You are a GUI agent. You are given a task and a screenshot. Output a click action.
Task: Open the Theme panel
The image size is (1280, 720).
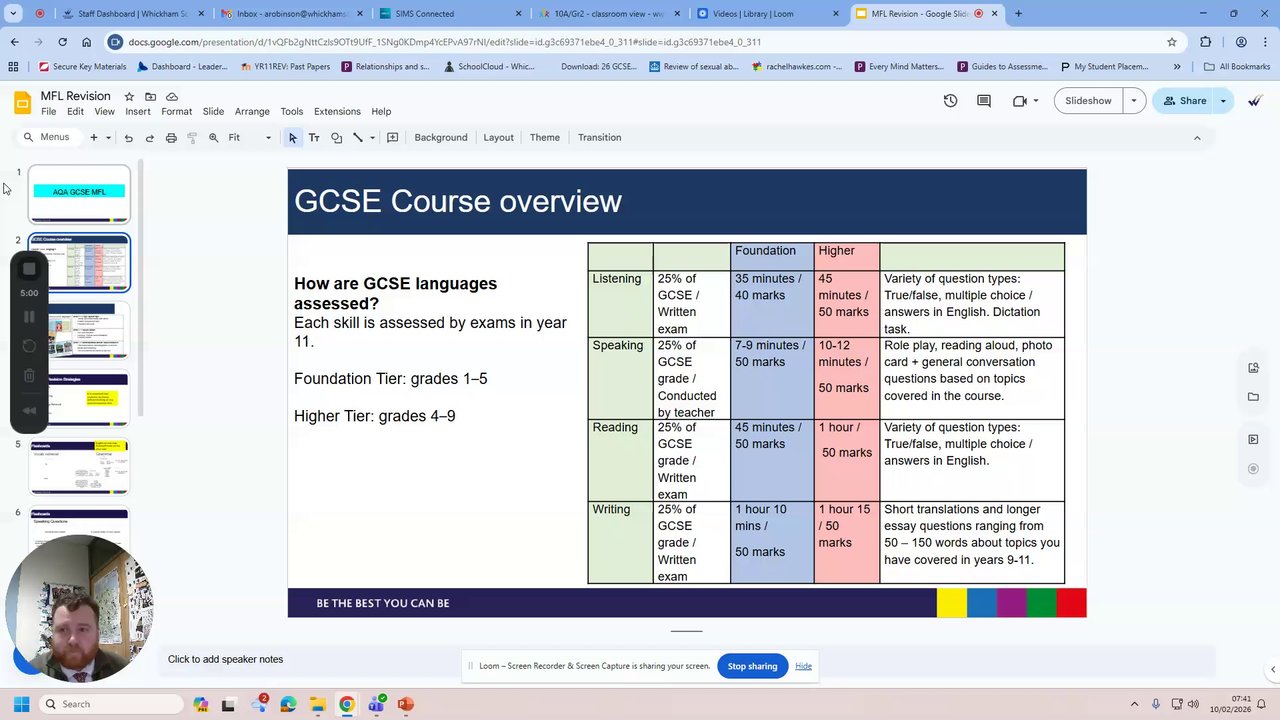pos(545,138)
